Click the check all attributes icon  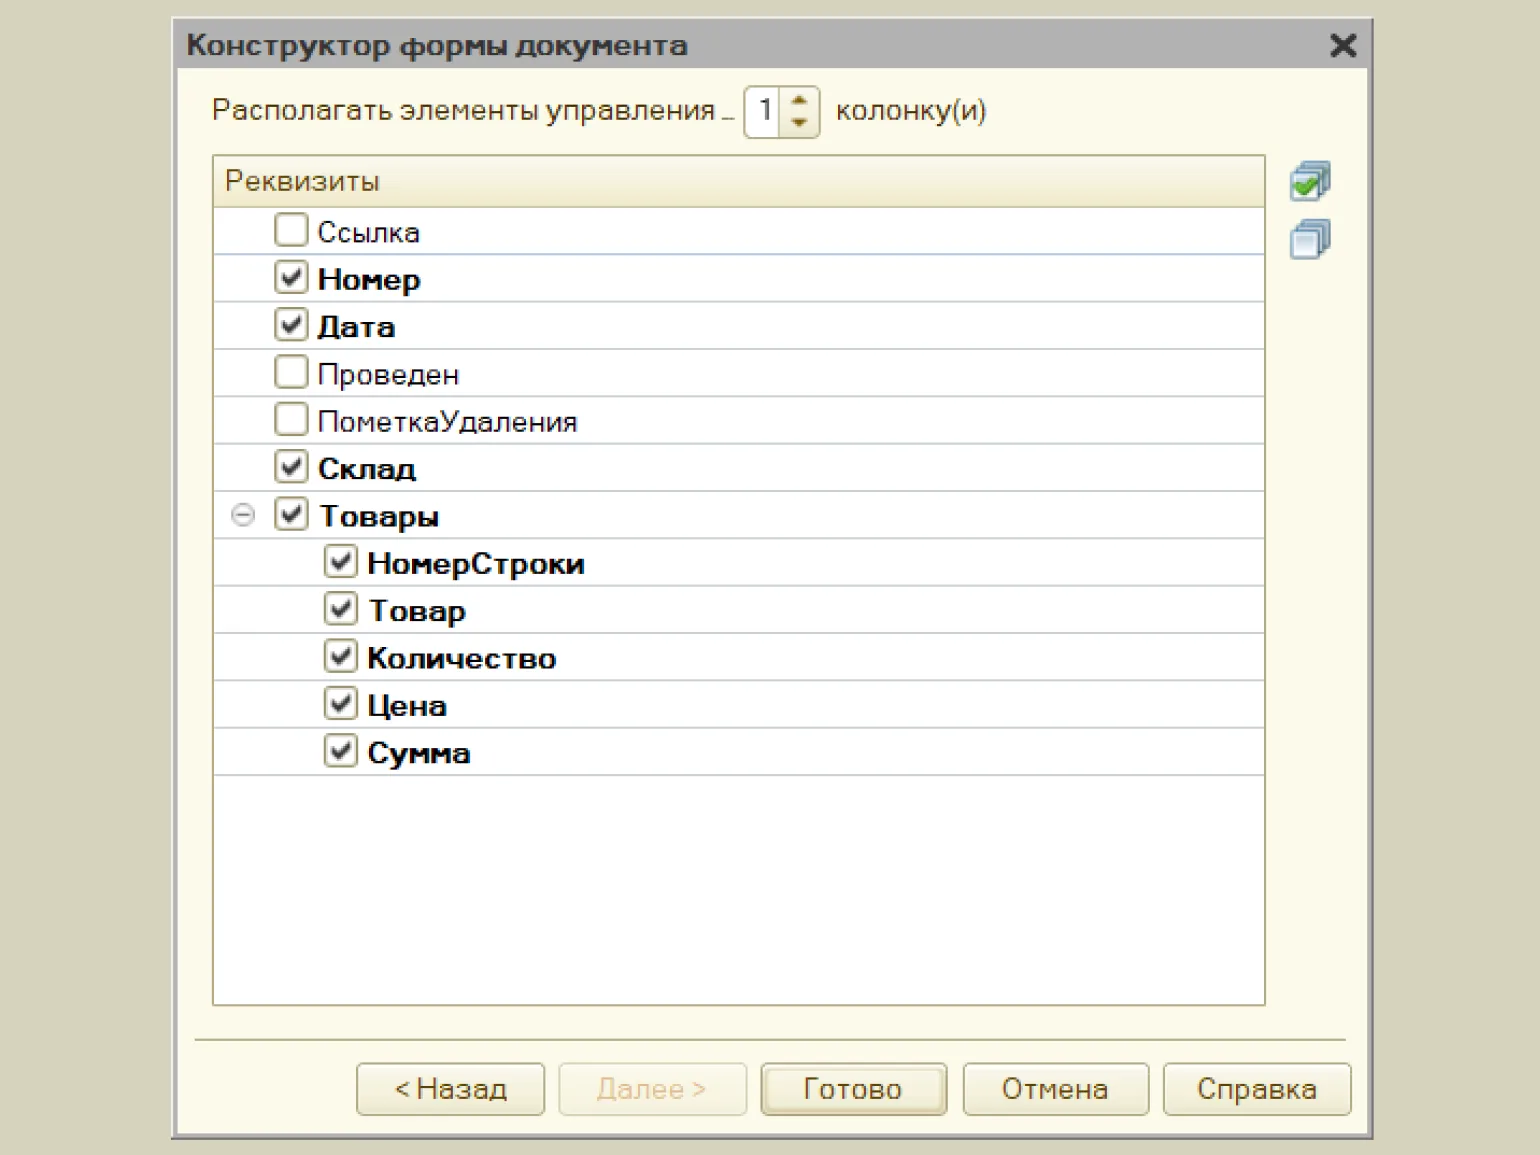point(1309,182)
